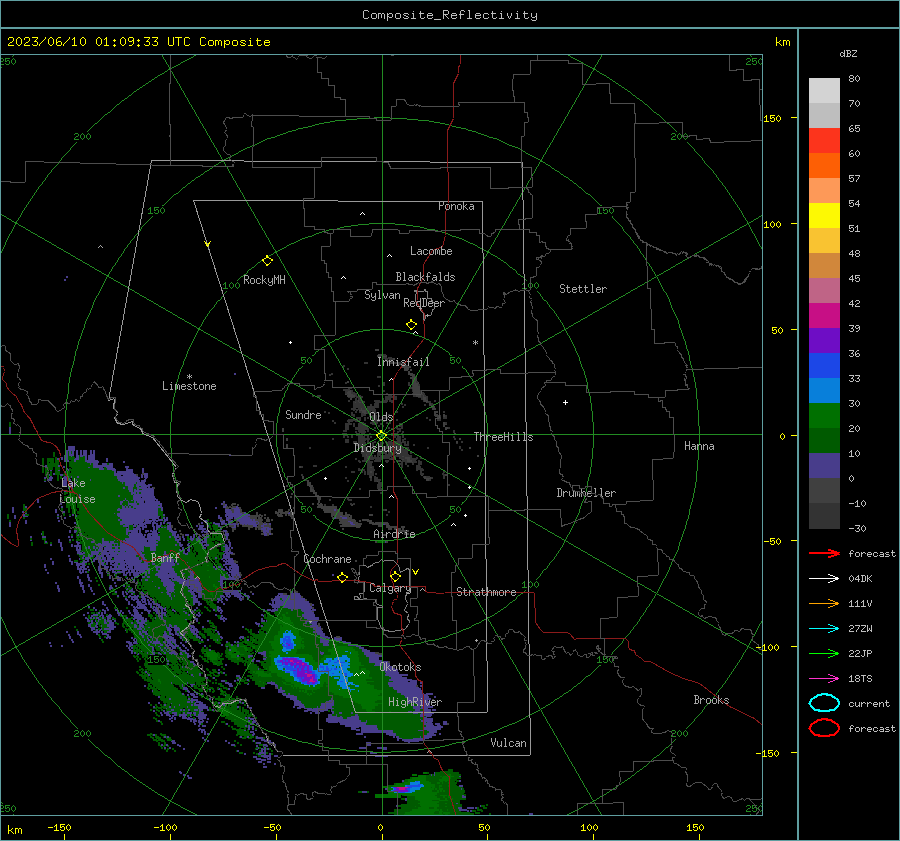The image size is (900, 841).
Task: Select the orange swatch between 60 and 57
Action: (824, 165)
